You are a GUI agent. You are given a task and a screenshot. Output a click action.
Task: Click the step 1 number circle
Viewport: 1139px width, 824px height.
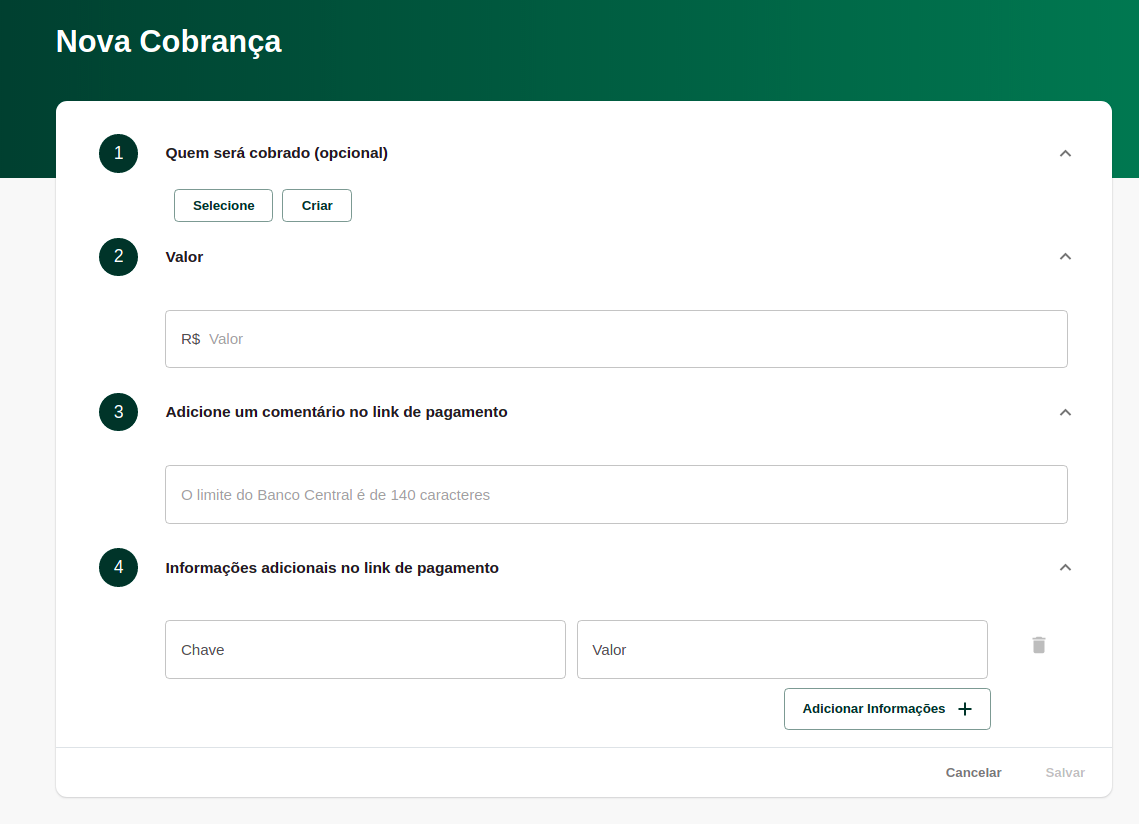118,153
